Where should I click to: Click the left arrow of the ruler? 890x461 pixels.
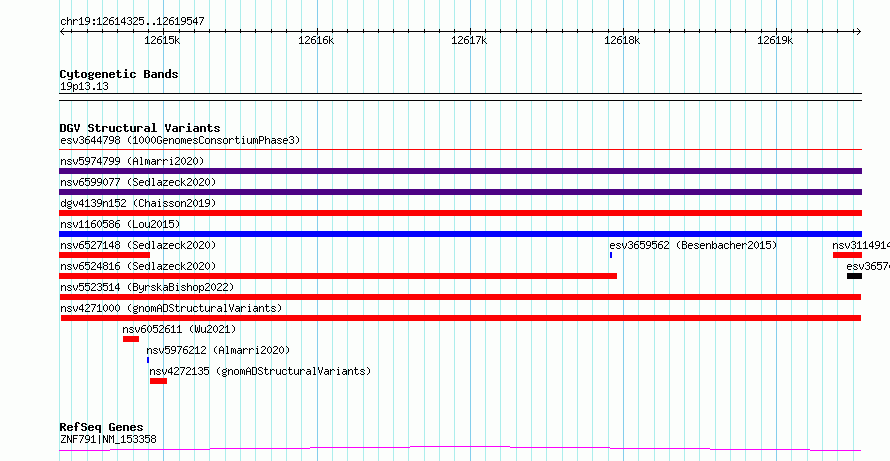tap(63, 32)
